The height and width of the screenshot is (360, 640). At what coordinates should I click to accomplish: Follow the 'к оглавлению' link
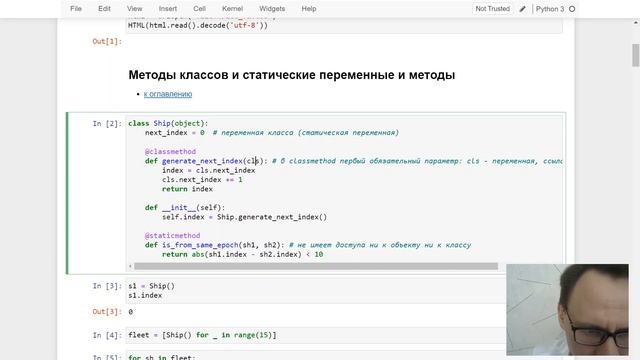(168, 94)
